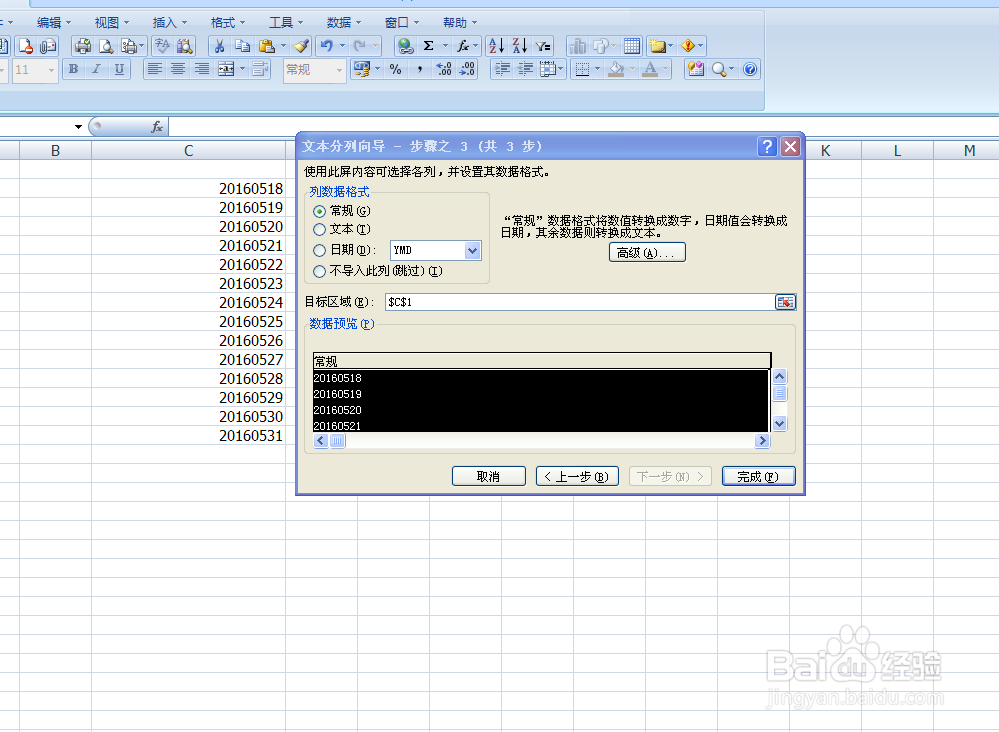Expand the AutoSum dropdown arrow
The height and width of the screenshot is (732, 999).
445,46
